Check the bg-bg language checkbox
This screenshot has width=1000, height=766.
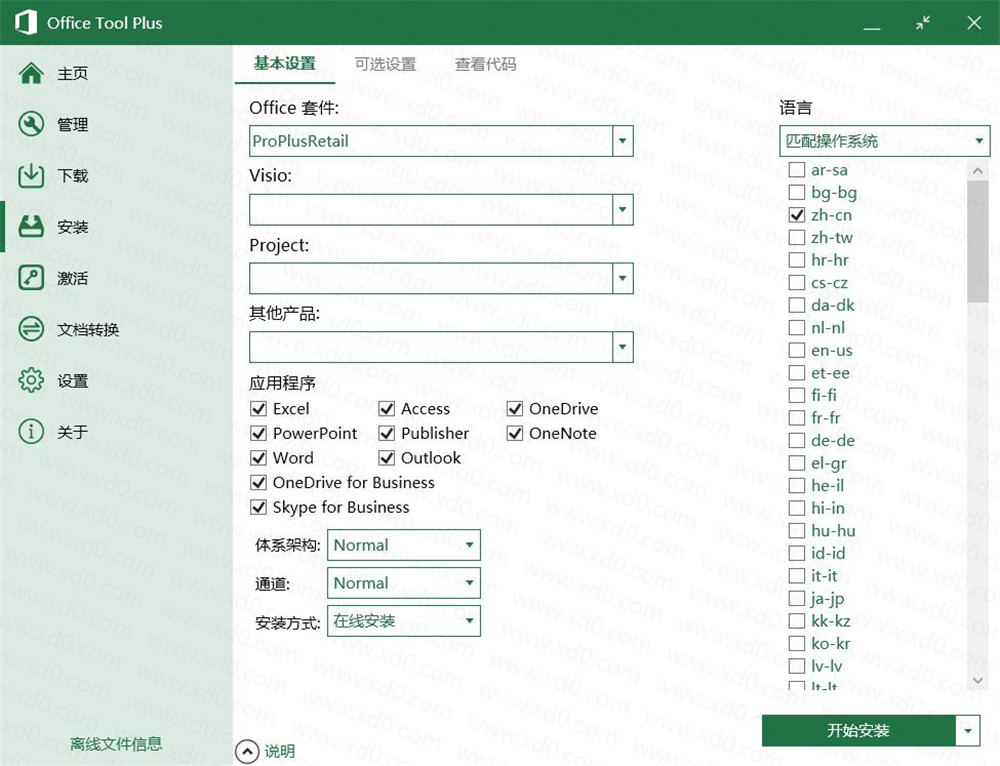coord(797,192)
